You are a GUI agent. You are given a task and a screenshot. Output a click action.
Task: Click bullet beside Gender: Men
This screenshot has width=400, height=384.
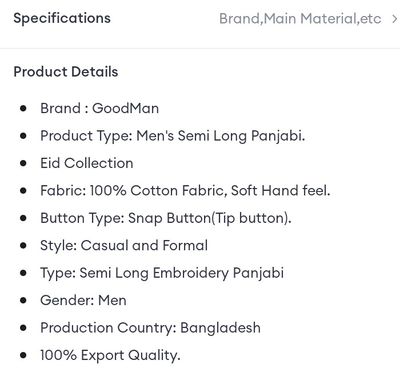coord(23,300)
